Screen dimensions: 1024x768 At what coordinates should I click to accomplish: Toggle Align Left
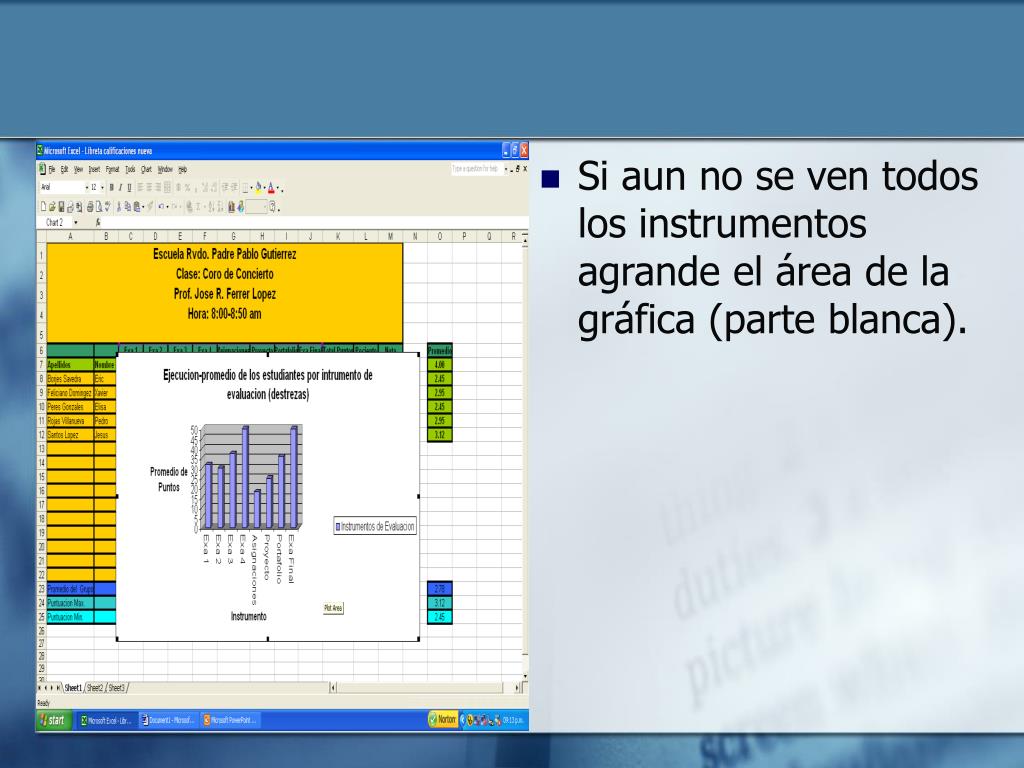pyautogui.click(x=140, y=187)
